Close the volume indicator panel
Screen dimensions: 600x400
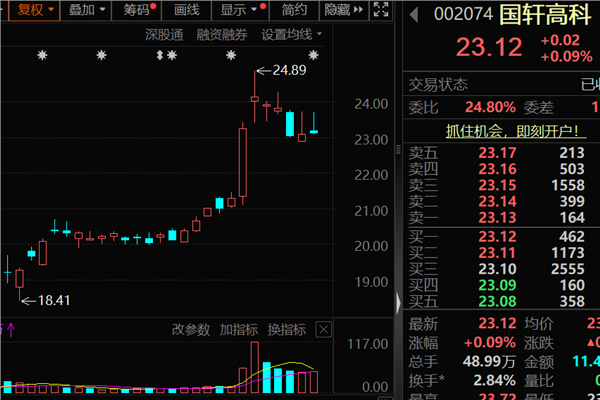click(x=323, y=330)
